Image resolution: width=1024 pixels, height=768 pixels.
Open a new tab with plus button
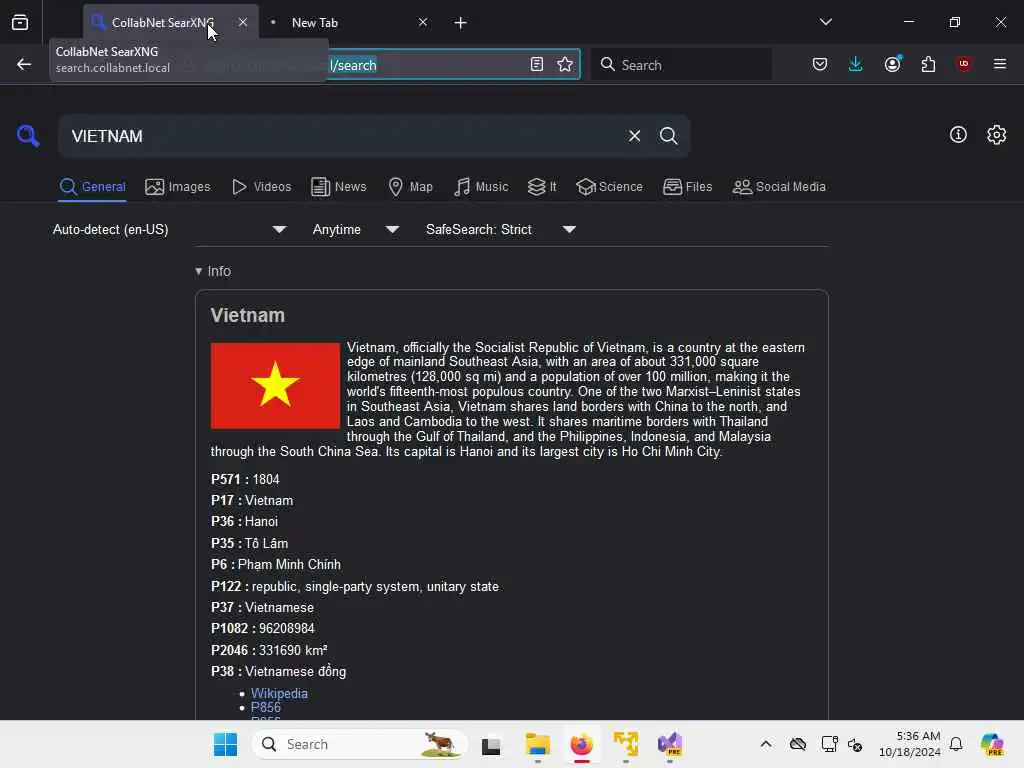[460, 23]
